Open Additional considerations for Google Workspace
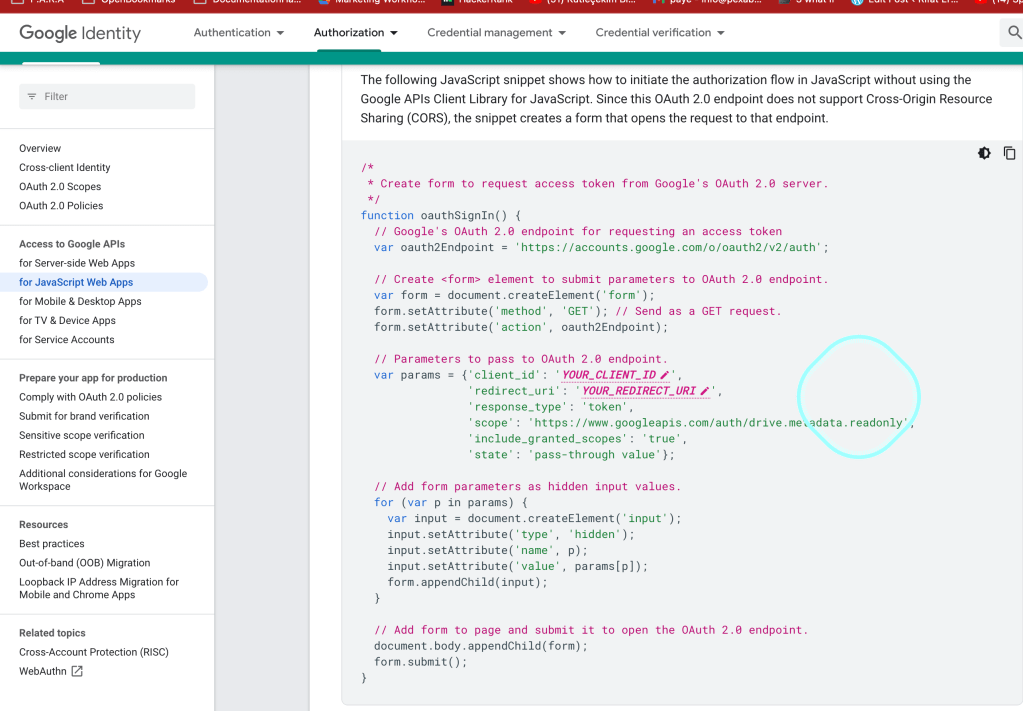Viewport: 1023px width, 711px height. [103, 480]
